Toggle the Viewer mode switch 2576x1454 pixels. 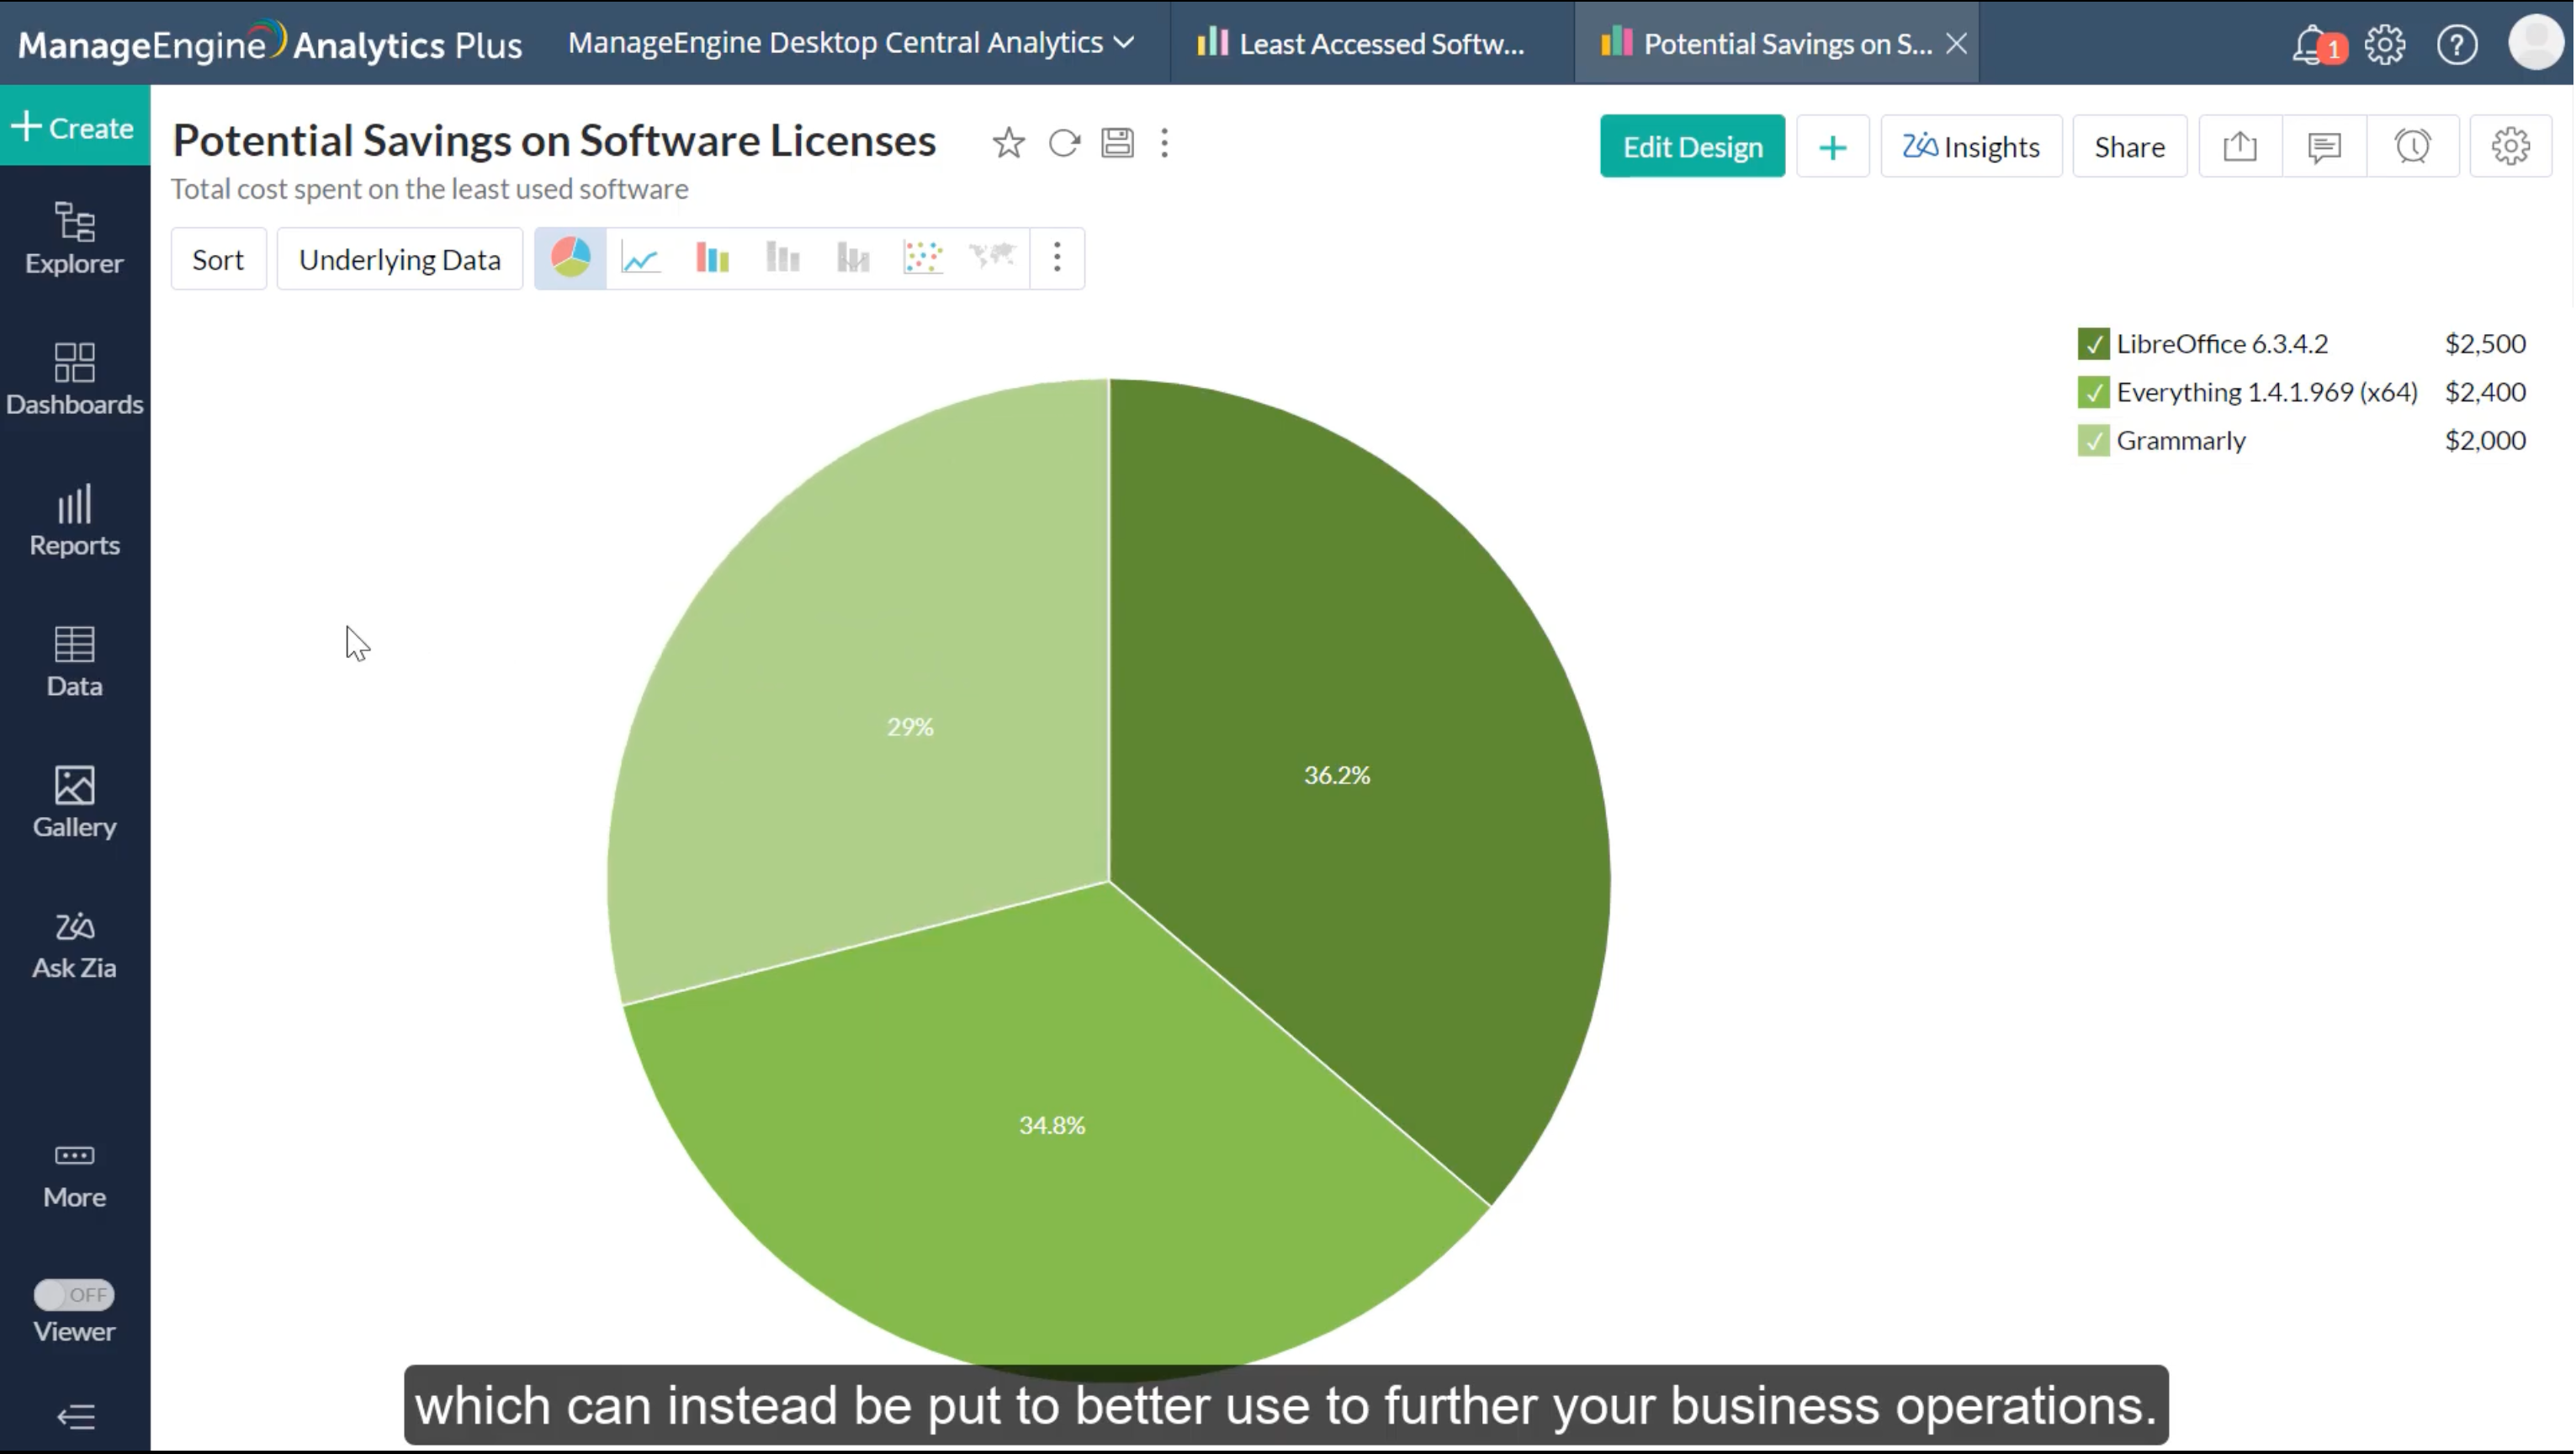point(74,1294)
